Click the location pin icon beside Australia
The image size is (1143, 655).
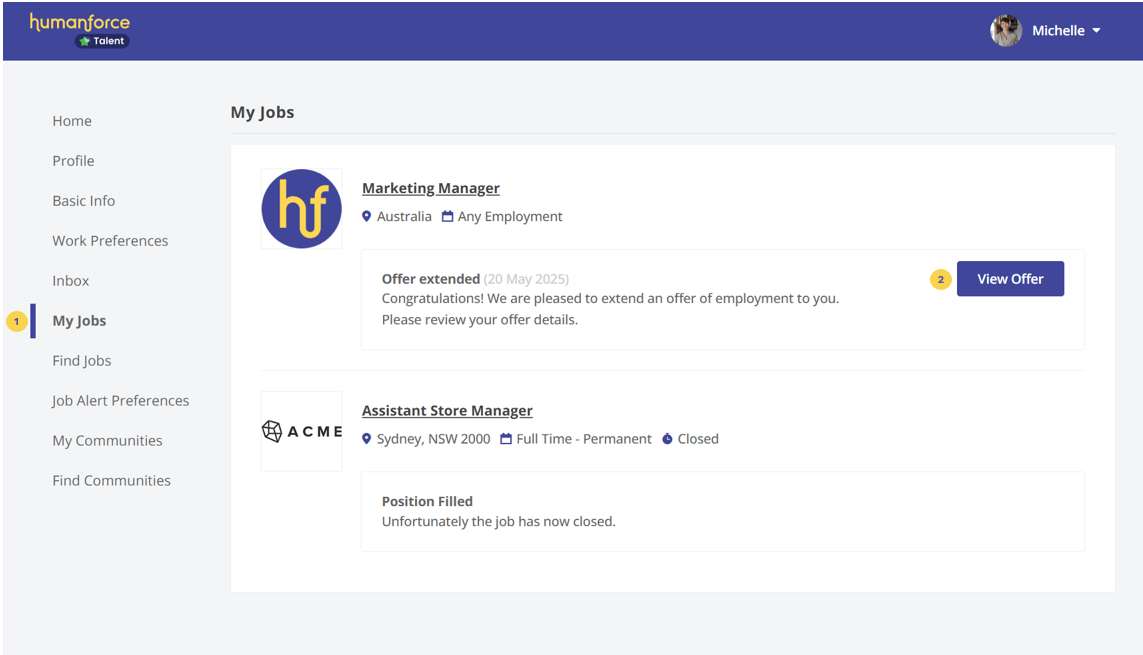(x=367, y=217)
